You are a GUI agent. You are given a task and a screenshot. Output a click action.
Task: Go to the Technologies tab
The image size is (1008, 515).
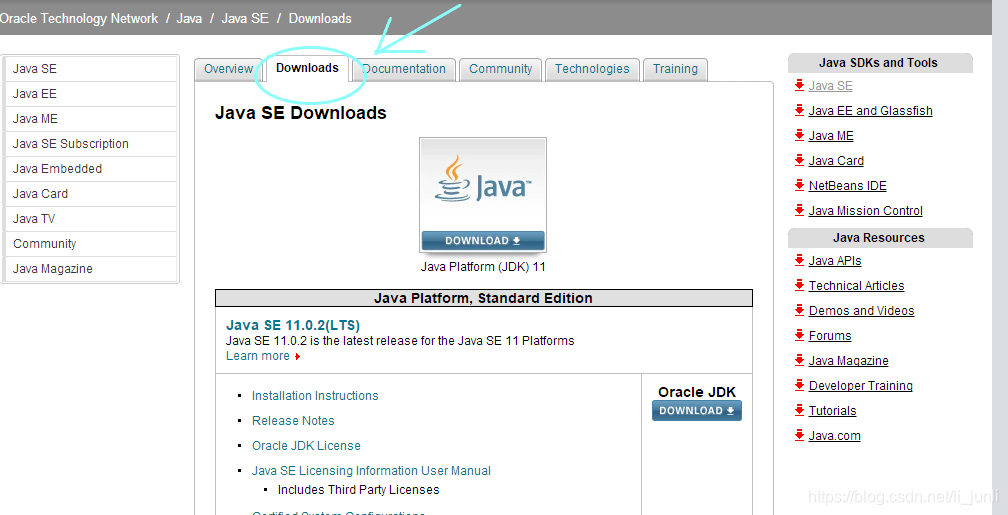coord(592,69)
